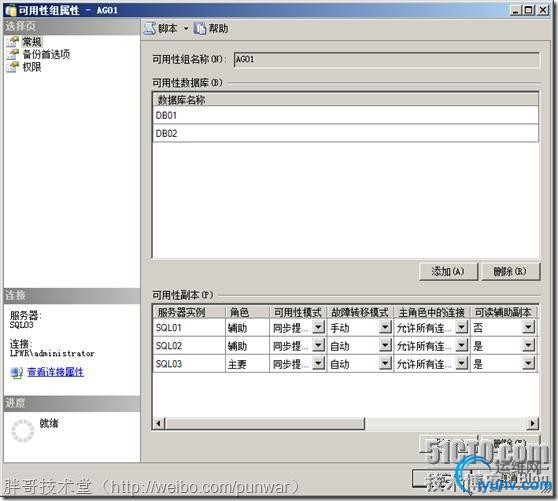Image resolution: width=558 pixels, height=501 pixels.
Task: Select the SQL03 server instance cell
Action: [x=189, y=364]
